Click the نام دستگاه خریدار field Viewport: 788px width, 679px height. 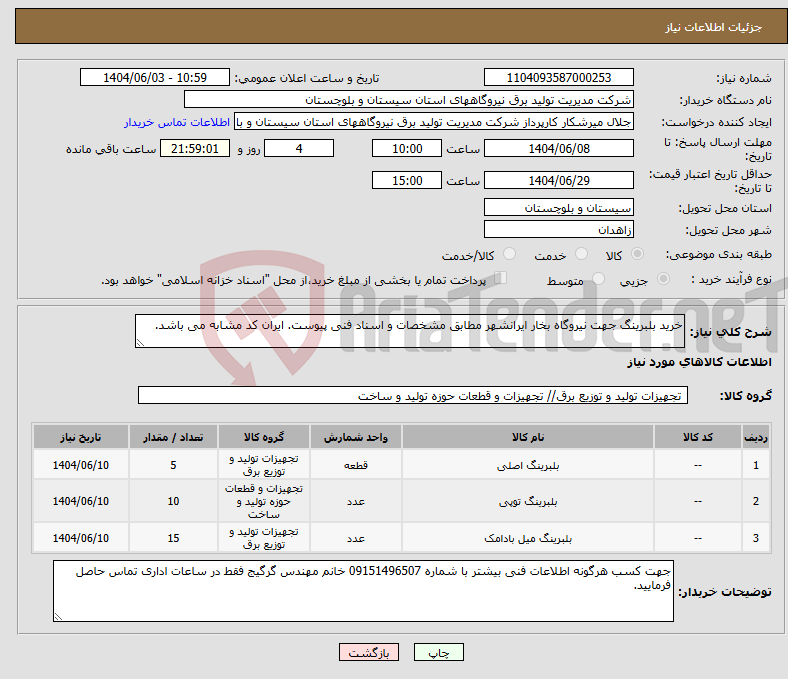click(x=409, y=100)
